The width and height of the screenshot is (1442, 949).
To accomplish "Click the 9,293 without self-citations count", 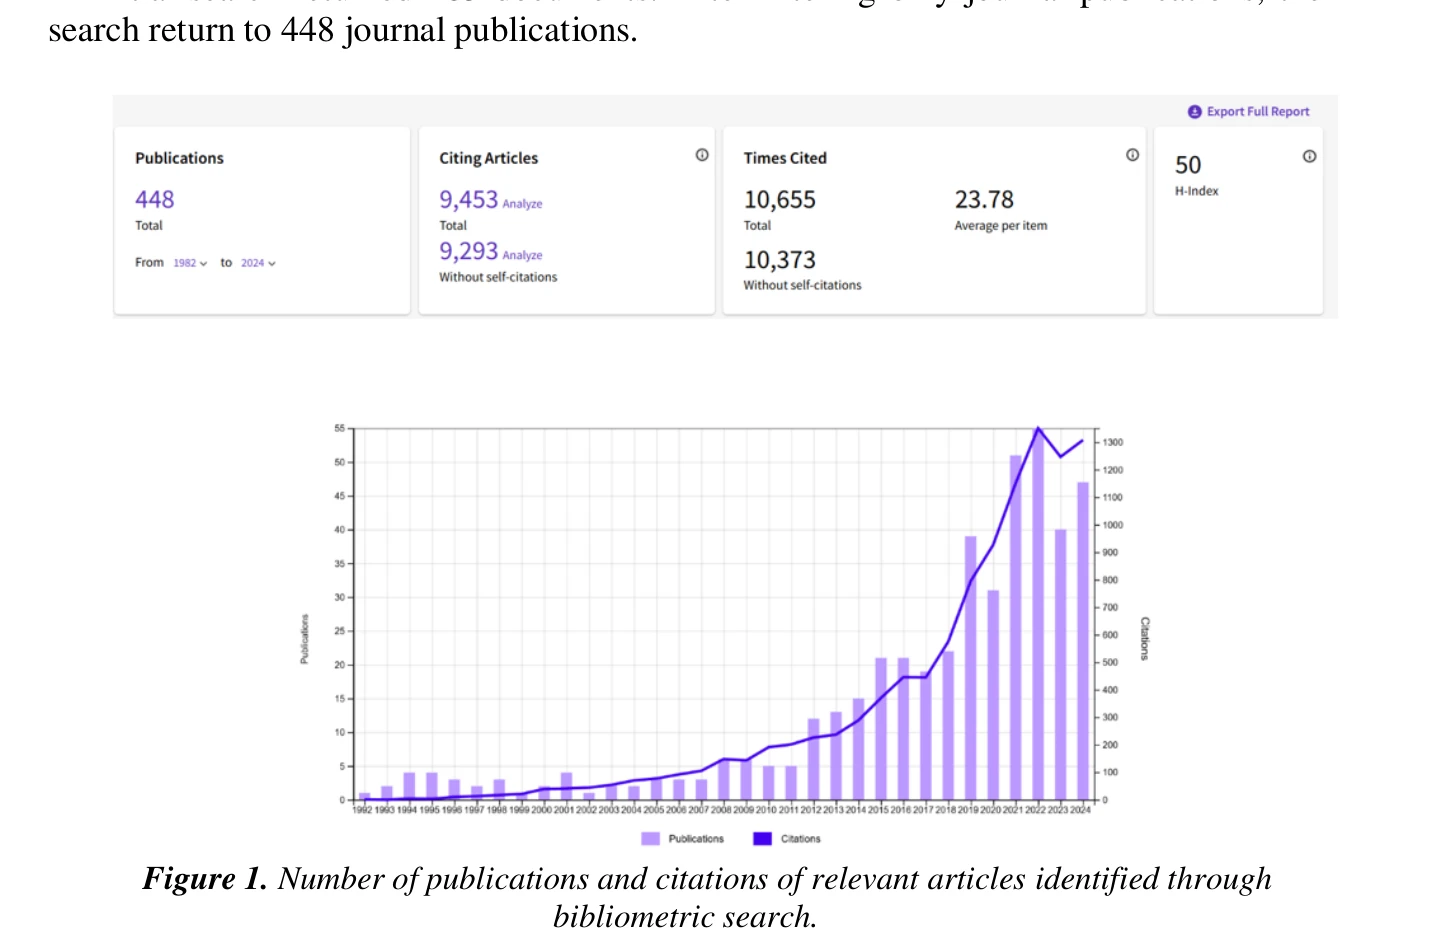I will coord(468,251).
